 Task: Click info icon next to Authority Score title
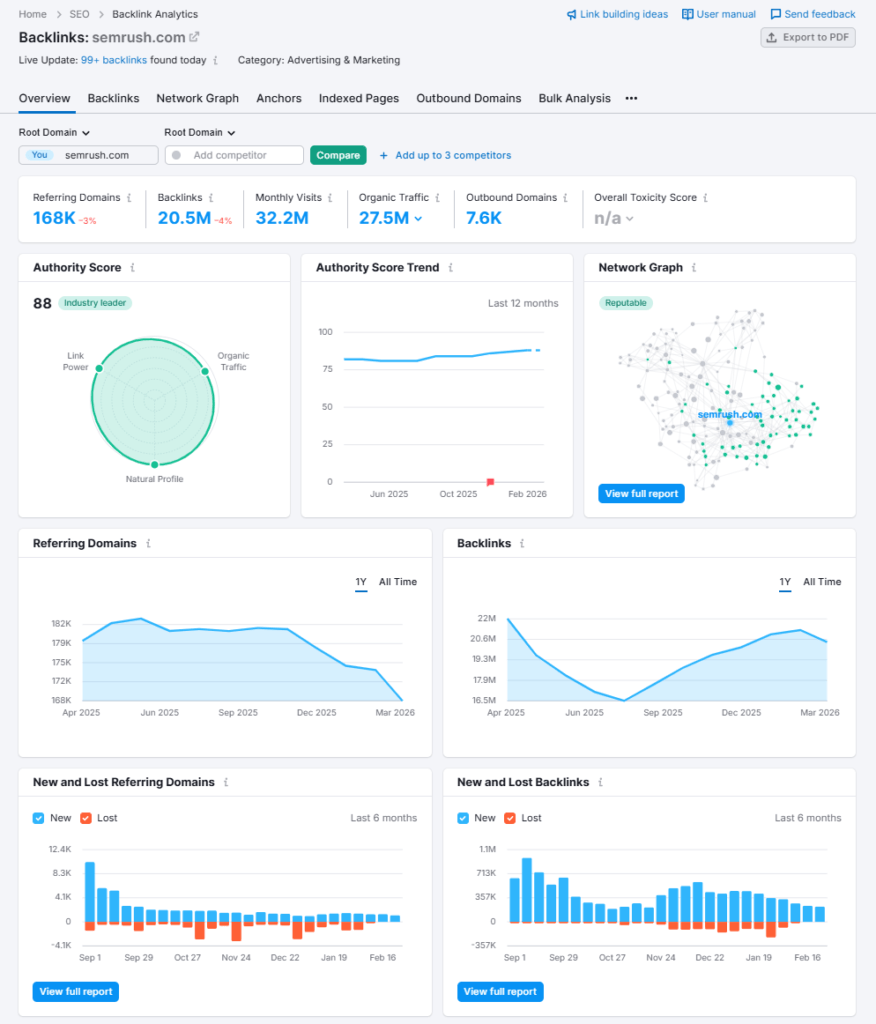133,268
